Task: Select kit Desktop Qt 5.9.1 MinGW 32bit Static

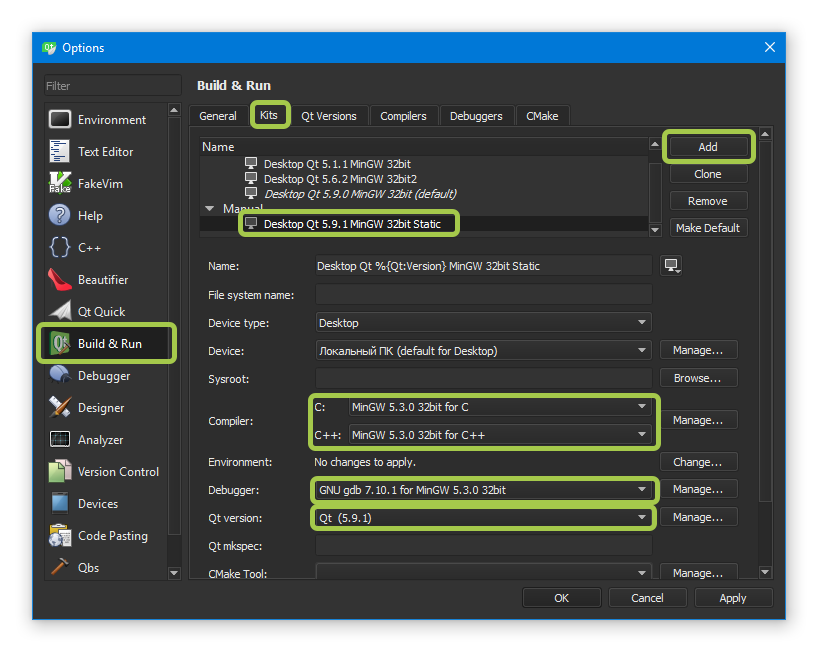Action: coord(352,224)
